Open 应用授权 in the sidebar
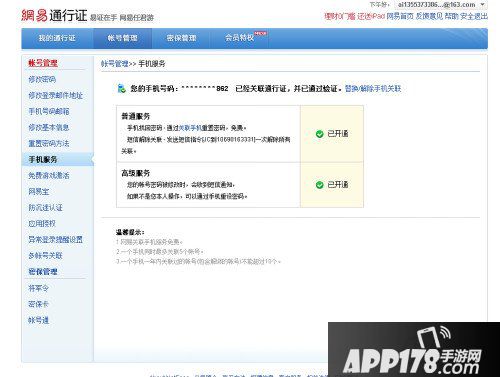This screenshot has height=377, width=500. [42, 223]
